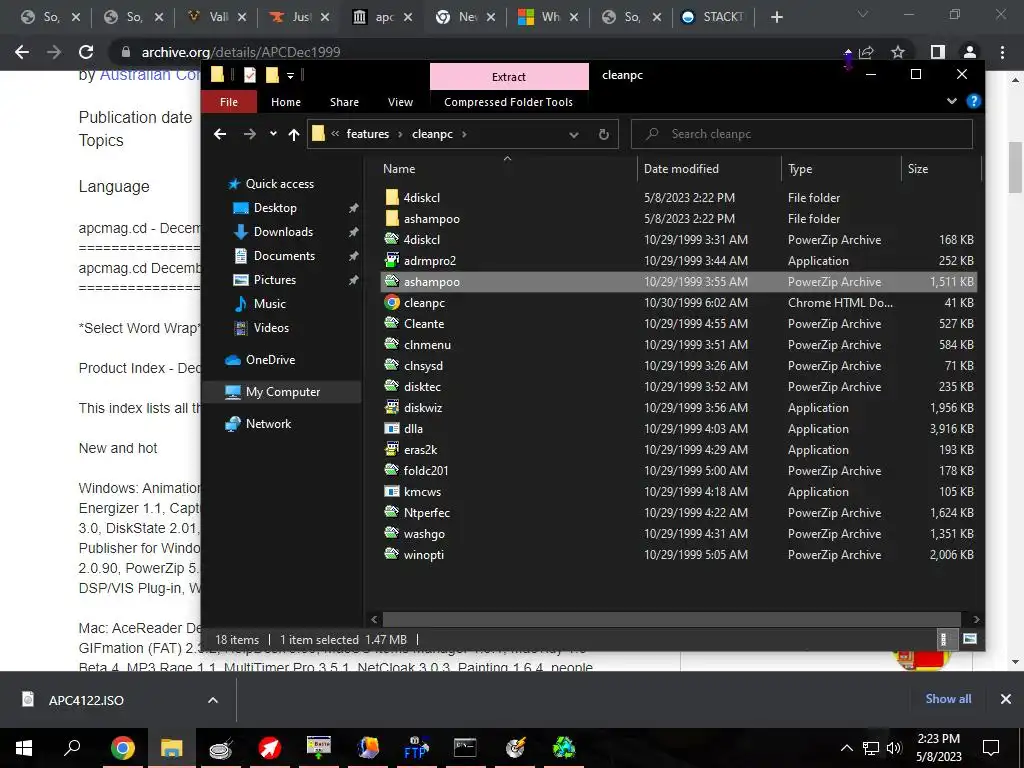Switch to large icons view layout
The height and width of the screenshot is (768, 1024).
tap(970, 639)
